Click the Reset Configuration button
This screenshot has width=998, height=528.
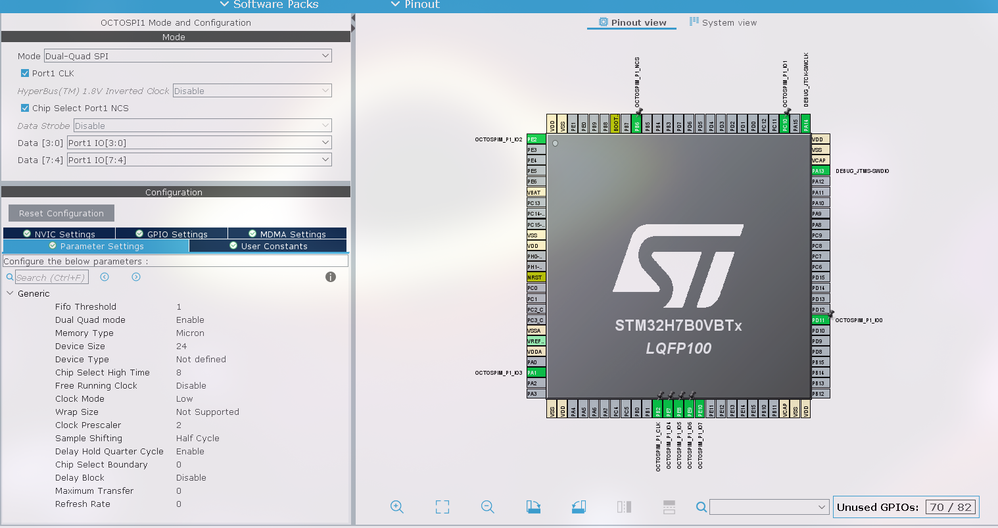coord(61,213)
